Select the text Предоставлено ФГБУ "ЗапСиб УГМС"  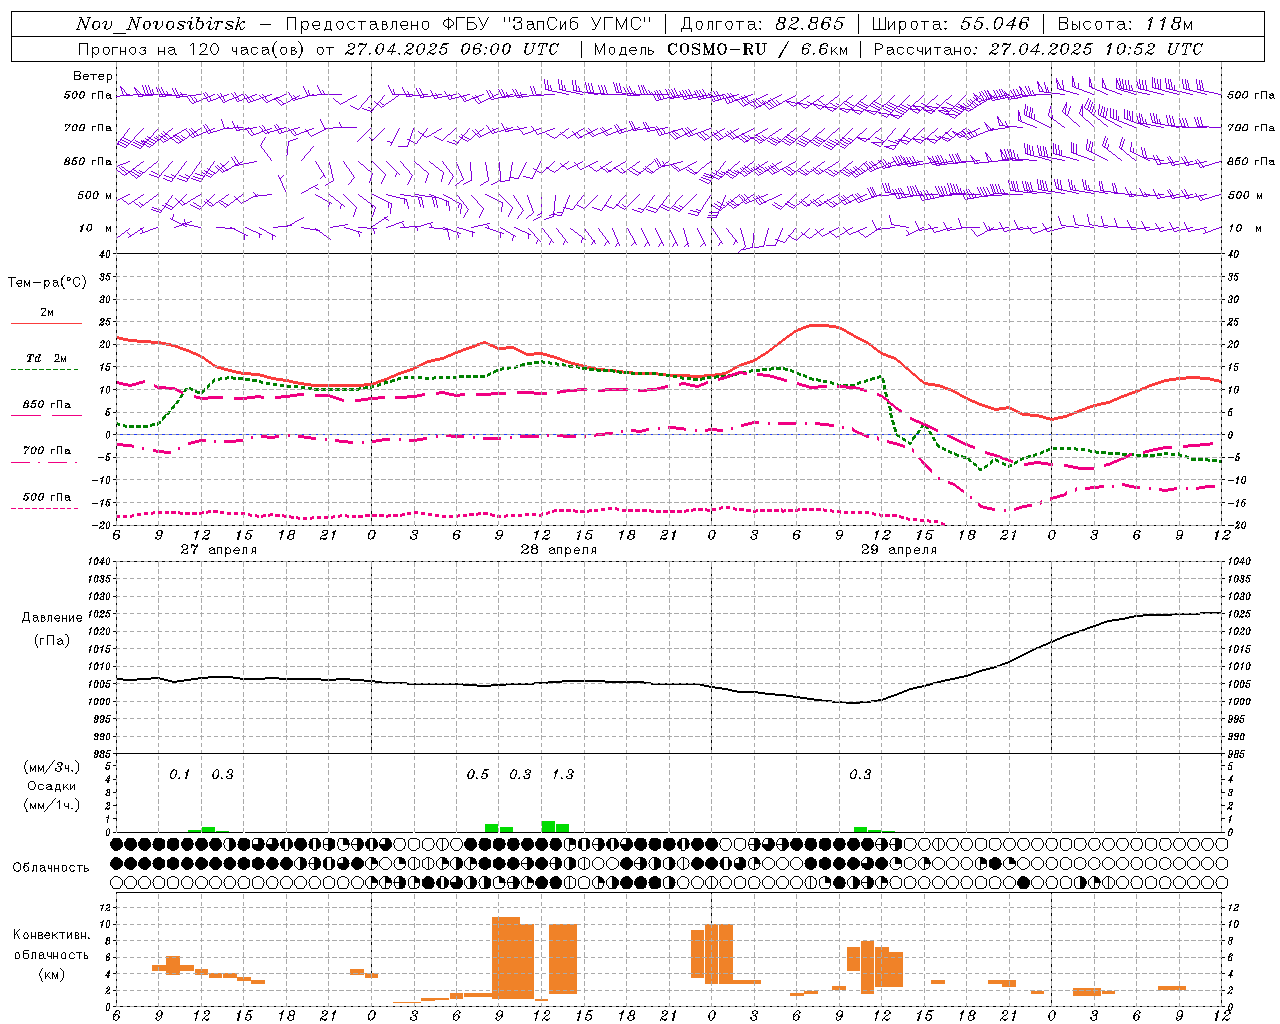468,24
